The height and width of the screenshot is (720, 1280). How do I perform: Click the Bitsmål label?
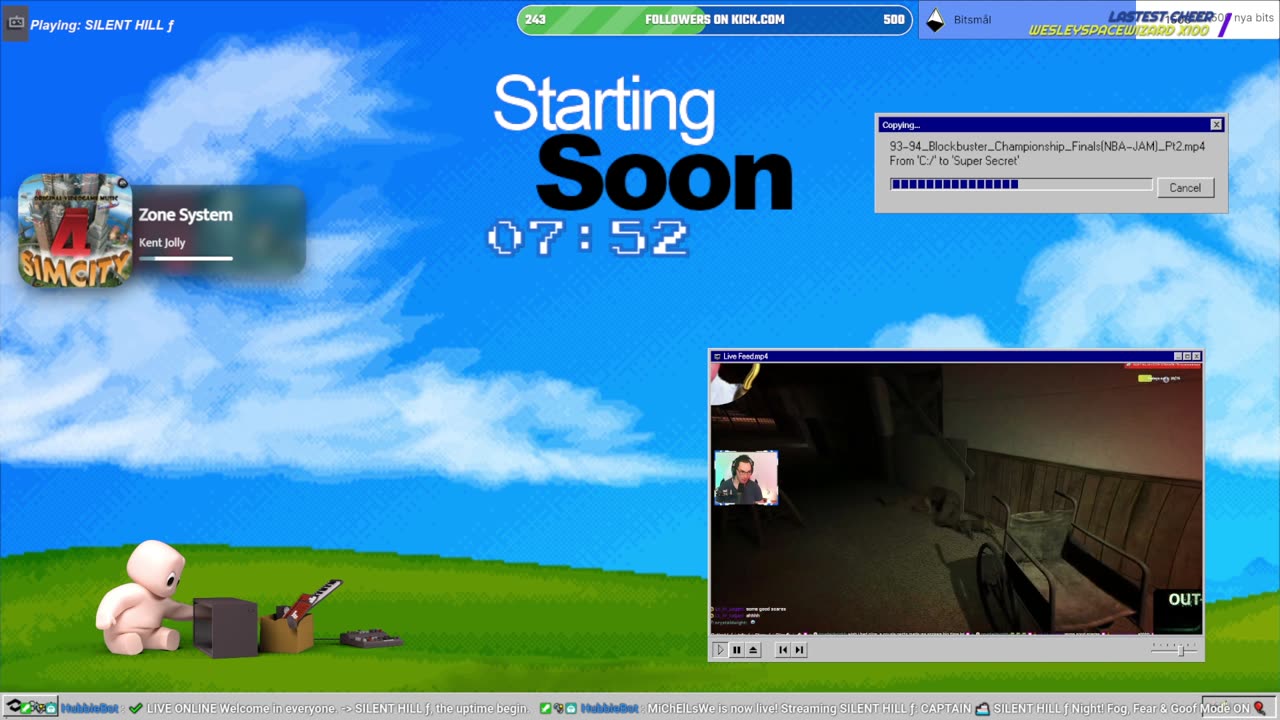tap(972, 20)
